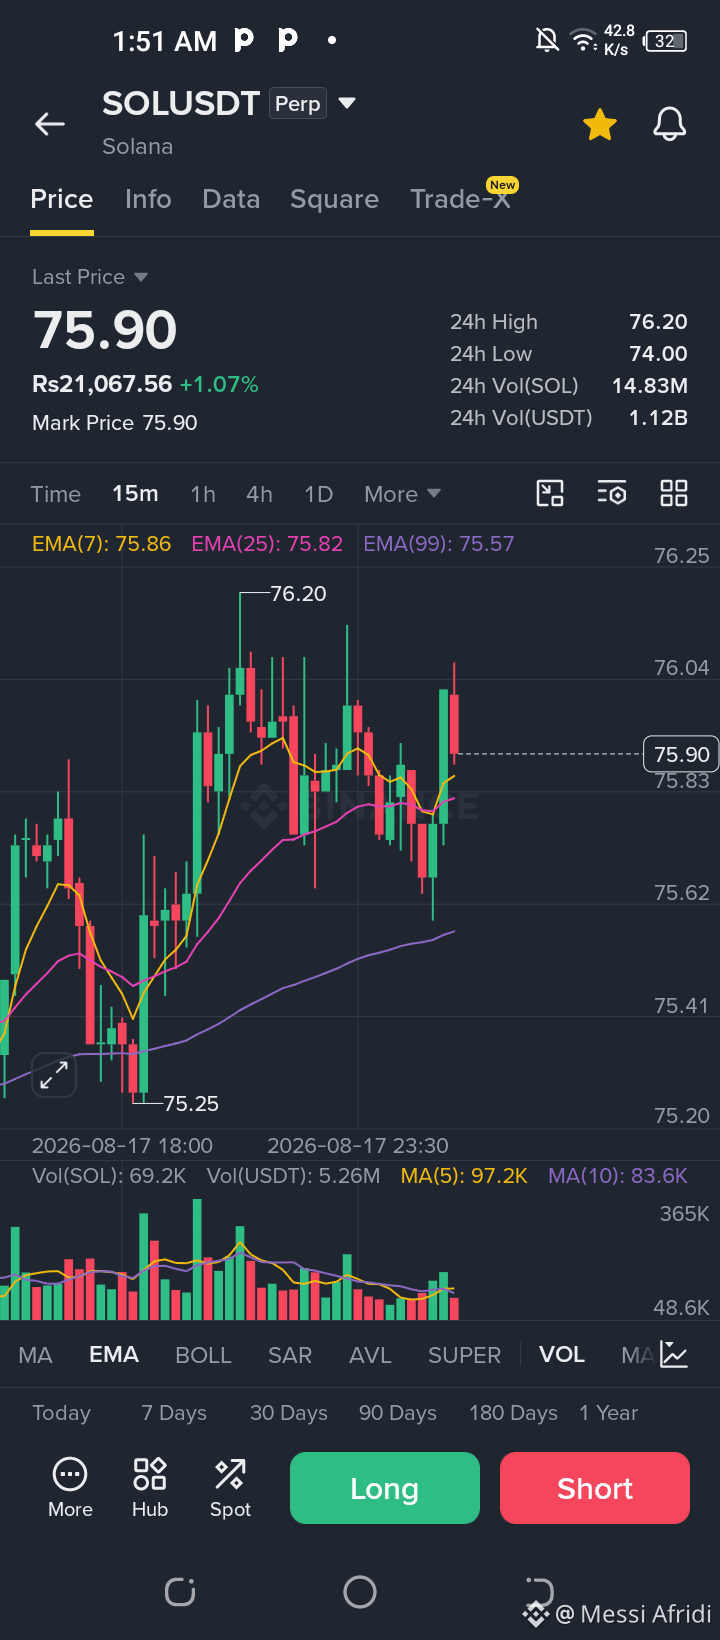Tap the back arrow icon
Image resolution: width=720 pixels, height=1640 pixels.
click(x=50, y=124)
